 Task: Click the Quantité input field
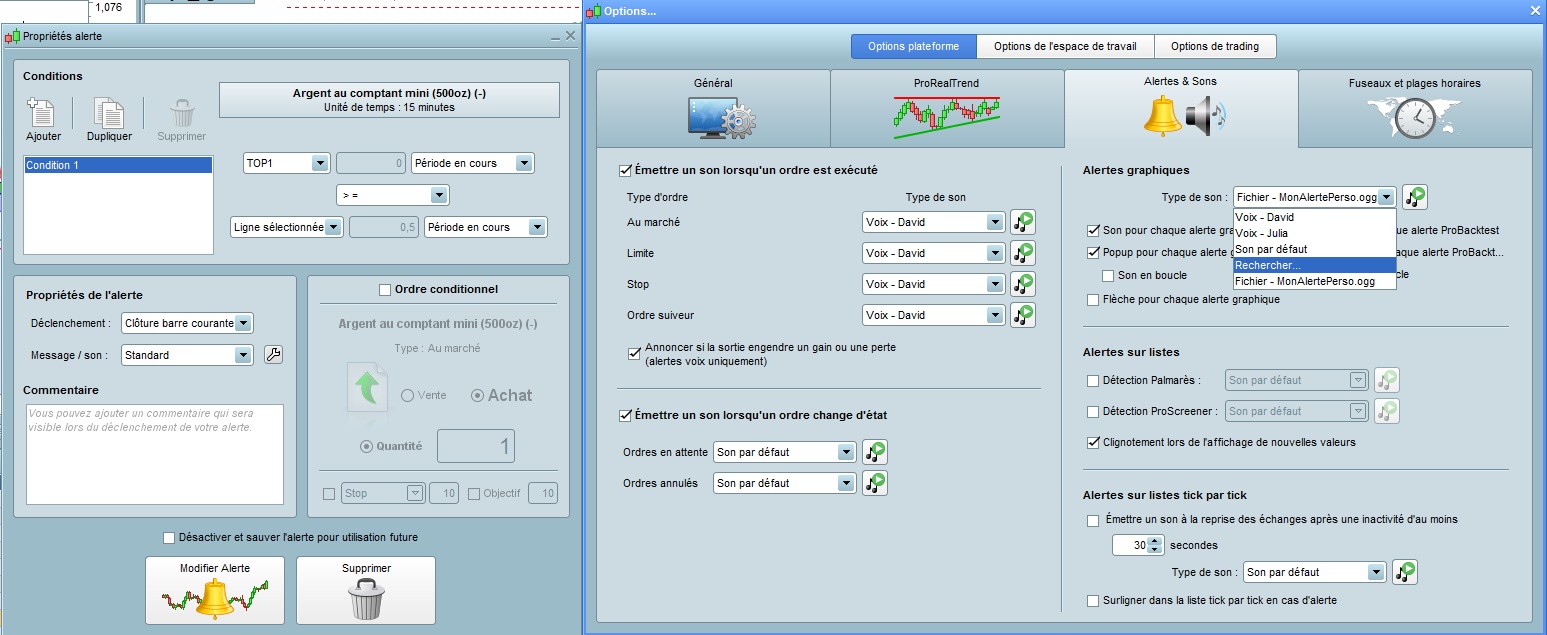point(476,446)
